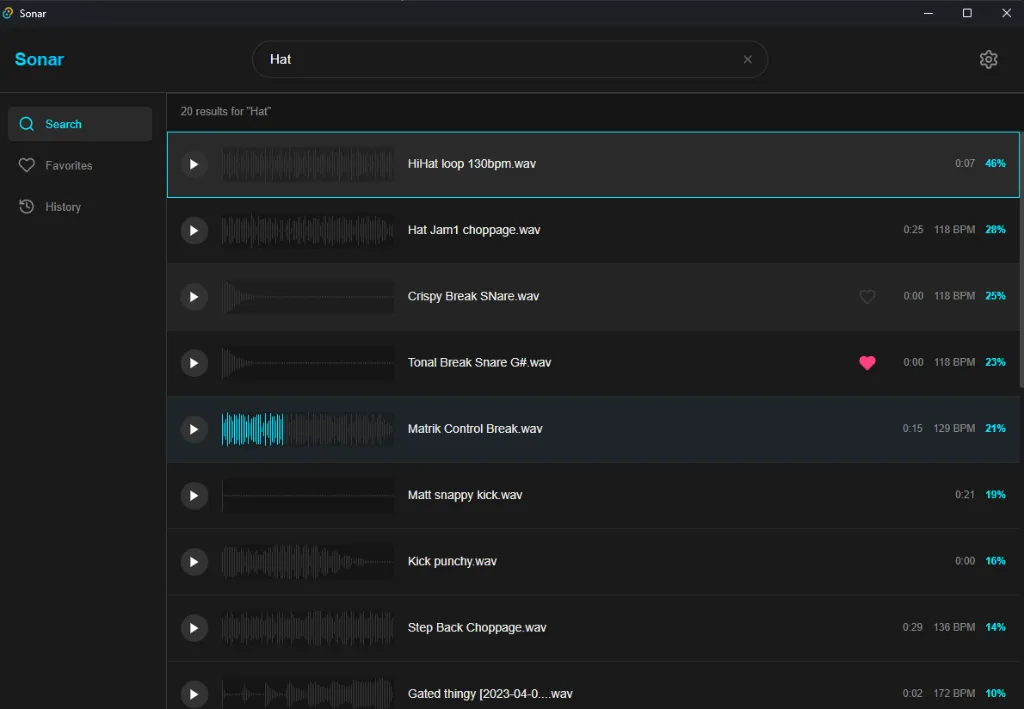The height and width of the screenshot is (709, 1024).
Task: Click the 46% match score of HiHat loop
Action: pos(995,162)
